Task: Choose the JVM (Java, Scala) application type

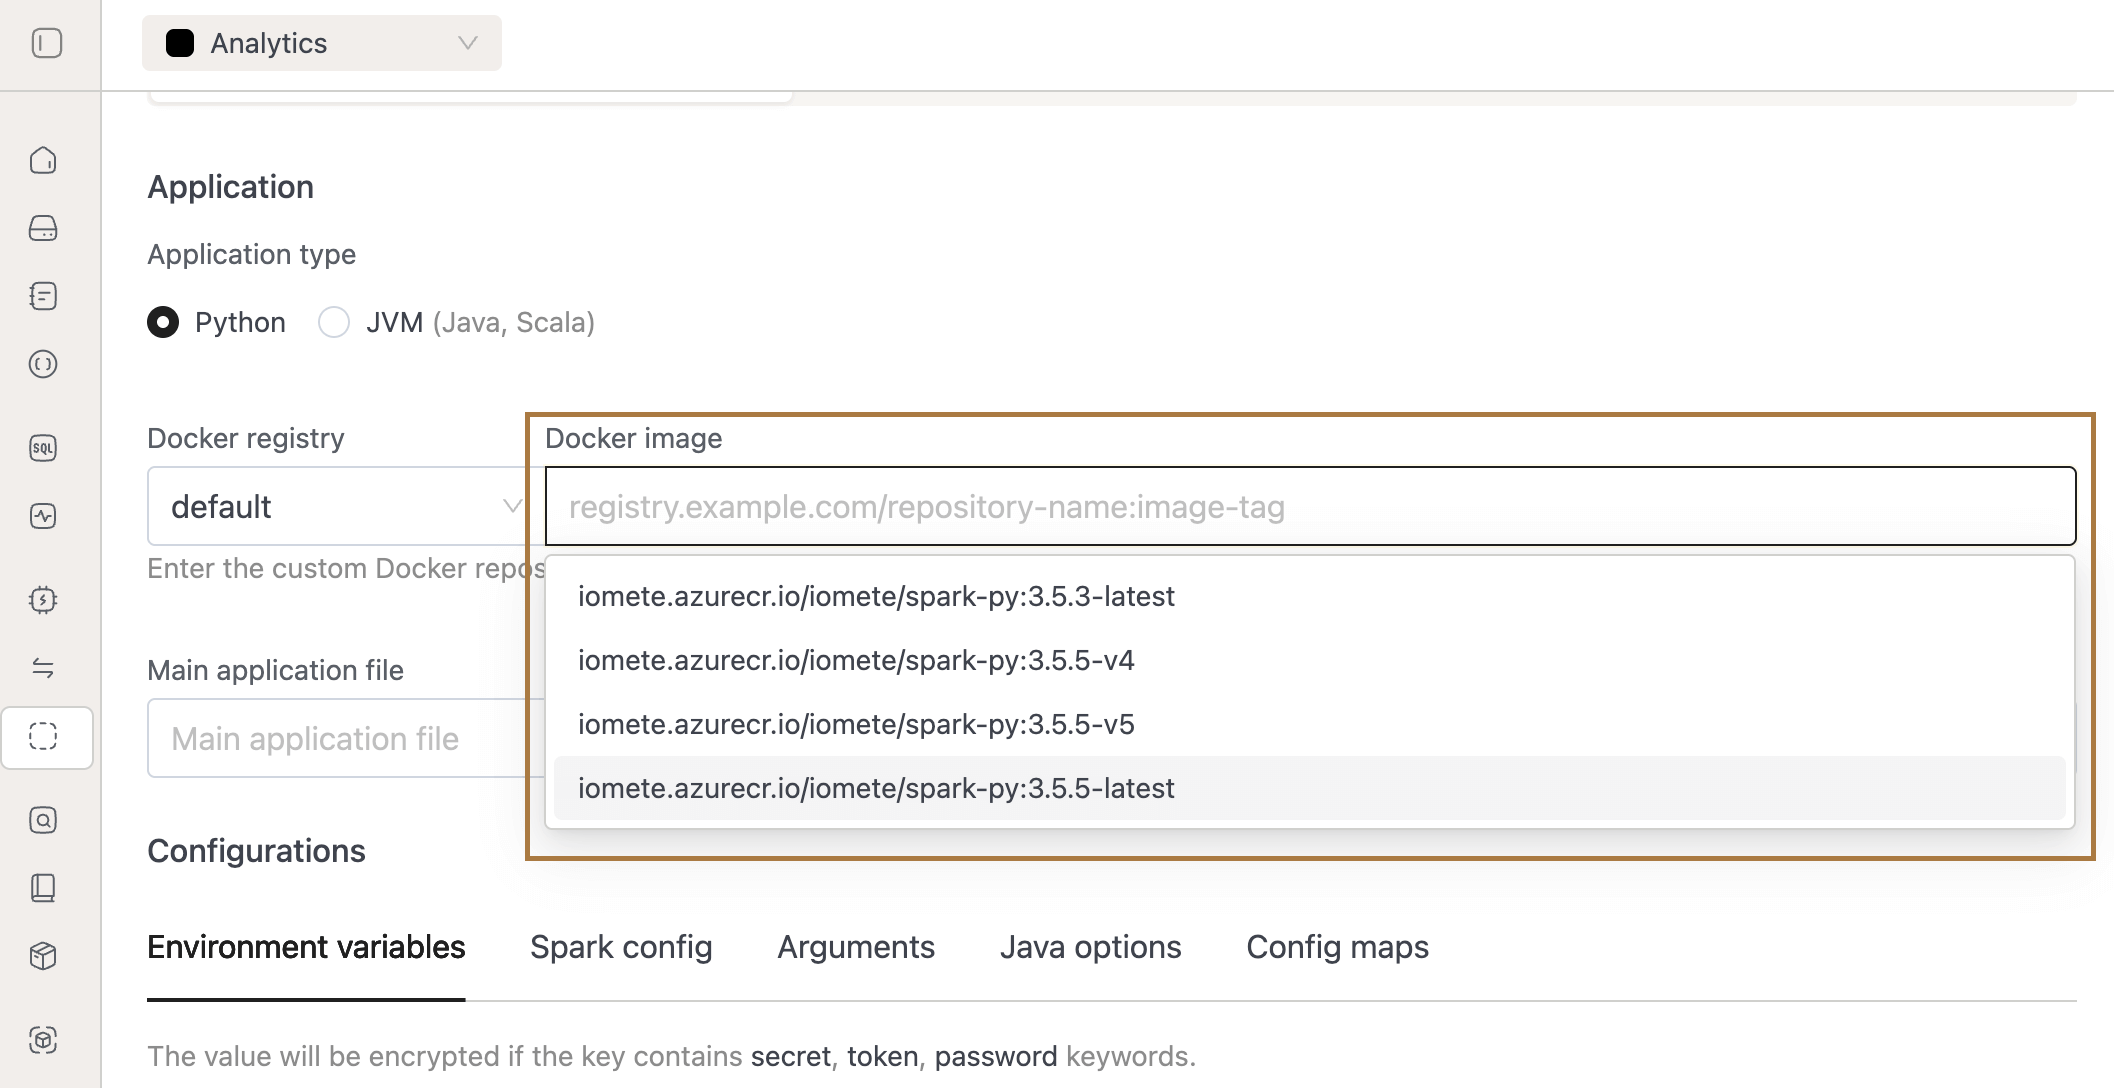Action: [x=334, y=322]
